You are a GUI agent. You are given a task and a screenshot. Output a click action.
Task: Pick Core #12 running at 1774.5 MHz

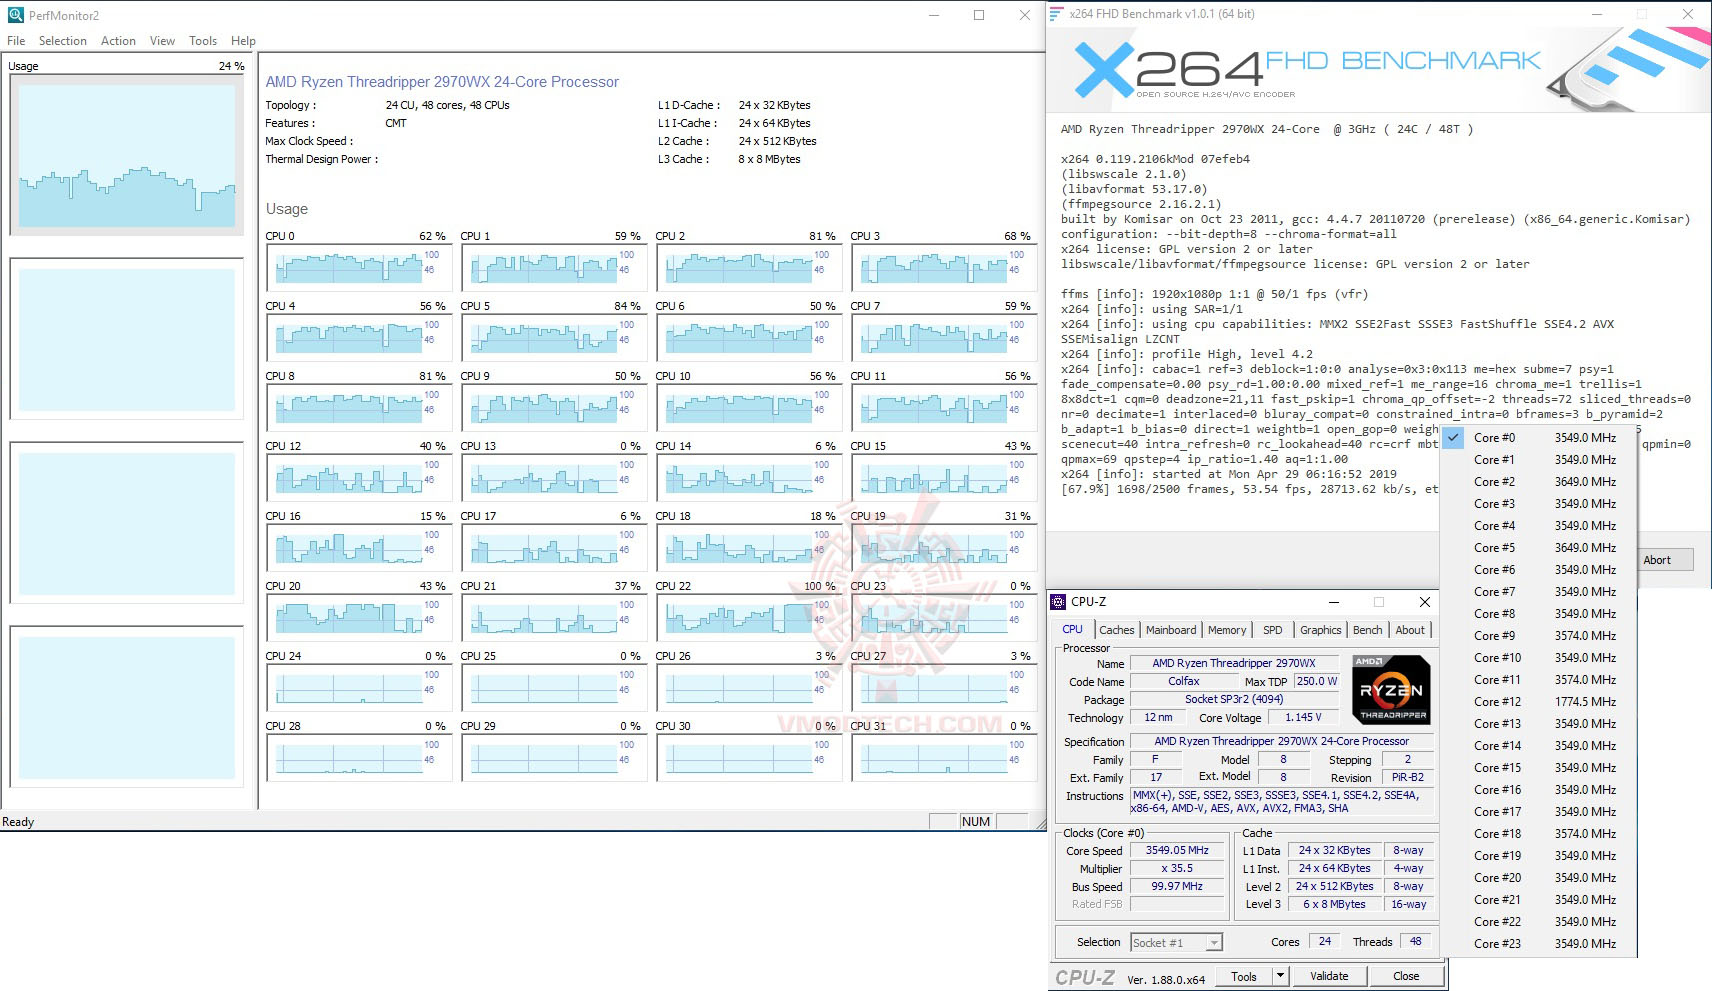coord(1538,702)
